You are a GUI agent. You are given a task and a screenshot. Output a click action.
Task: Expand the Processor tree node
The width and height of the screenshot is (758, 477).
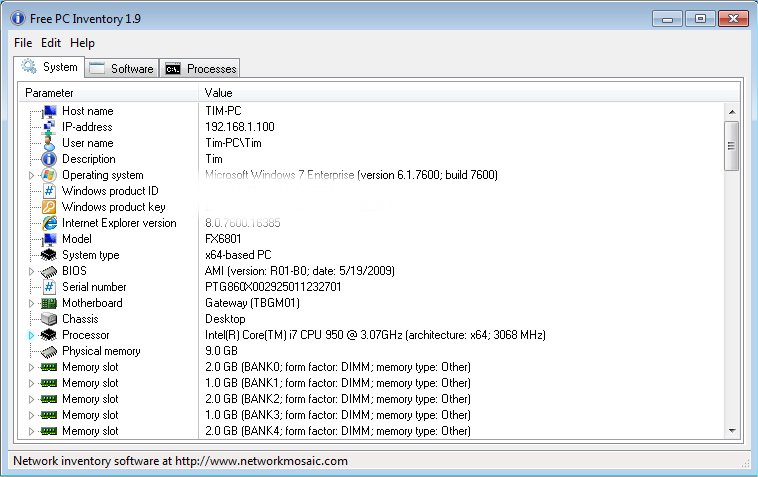pyautogui.click(x=31, y=335)
